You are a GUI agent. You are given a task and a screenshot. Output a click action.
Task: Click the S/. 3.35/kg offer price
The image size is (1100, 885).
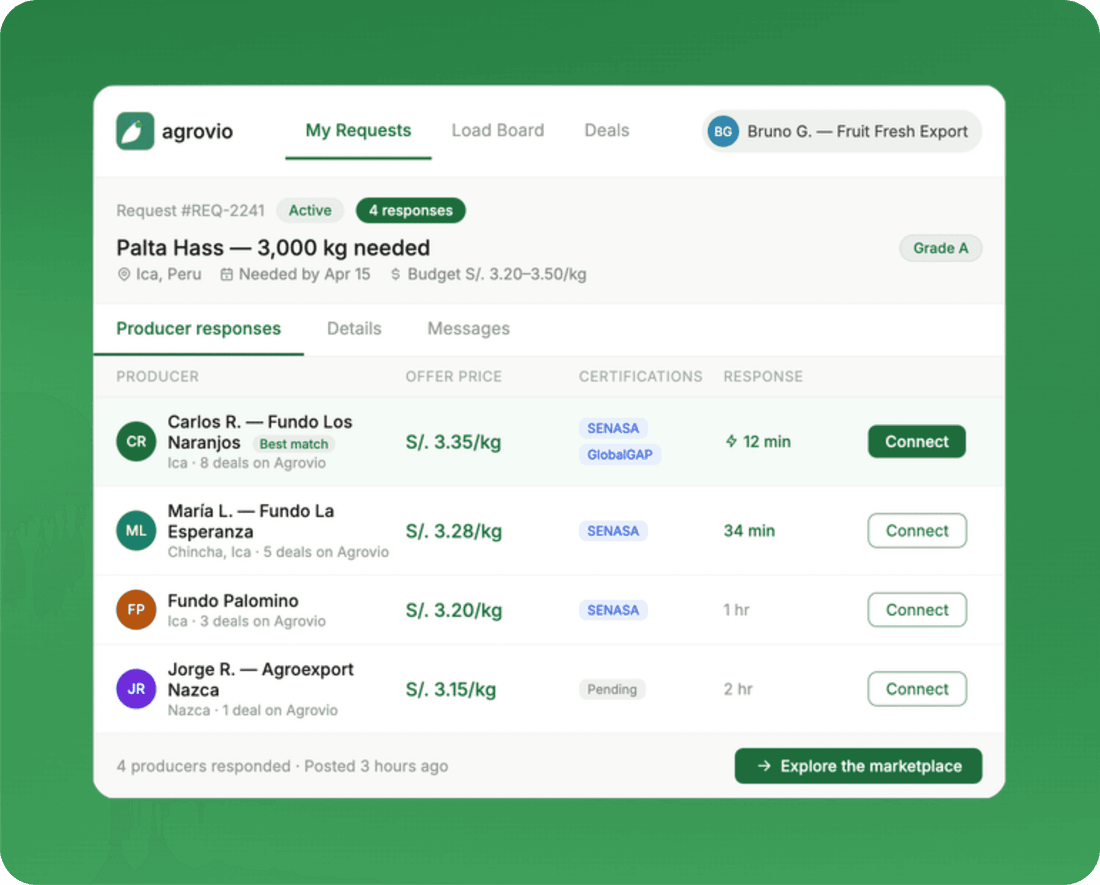(x=453, y=442)
